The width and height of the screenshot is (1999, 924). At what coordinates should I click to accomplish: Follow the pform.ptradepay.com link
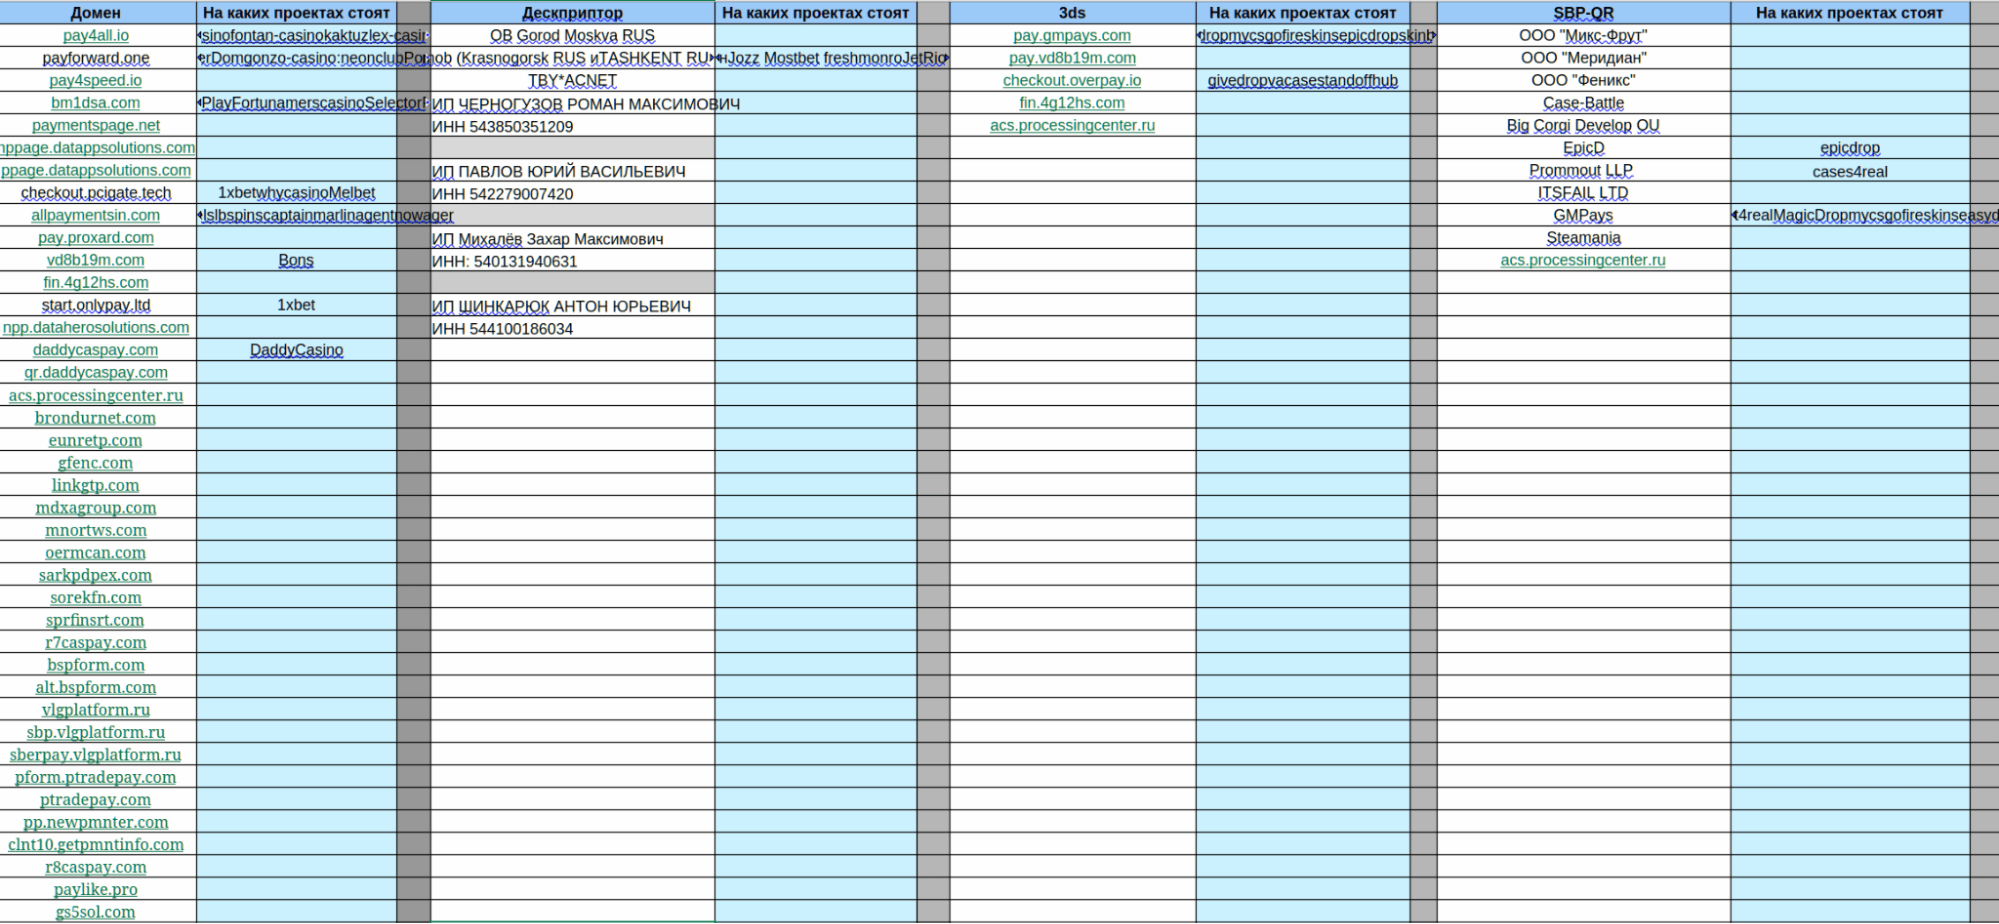pyautogui.click(x=96, y=778)
